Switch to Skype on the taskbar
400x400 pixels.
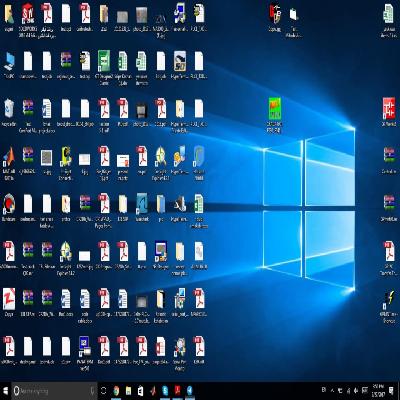(165, 391)
